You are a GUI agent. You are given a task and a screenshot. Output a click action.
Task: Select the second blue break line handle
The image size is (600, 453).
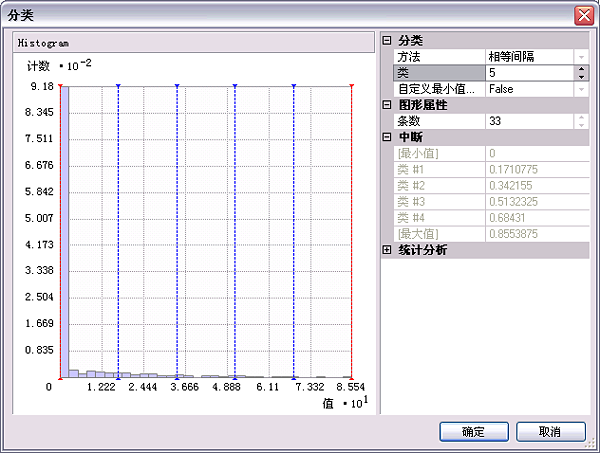point(177,87)
